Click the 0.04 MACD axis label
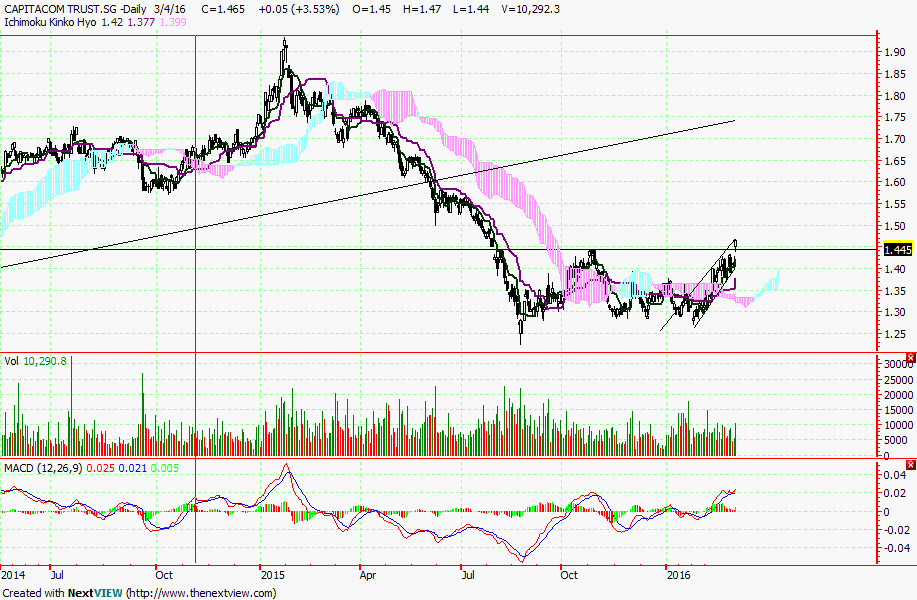The height and width of the screenshot is (600, 917). 895,475
